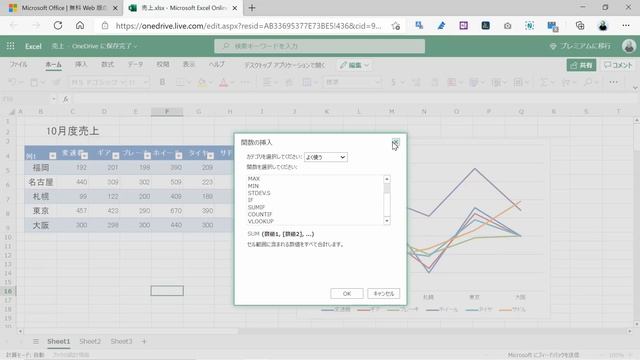Click the fill color bucket icon

[202, 82]
